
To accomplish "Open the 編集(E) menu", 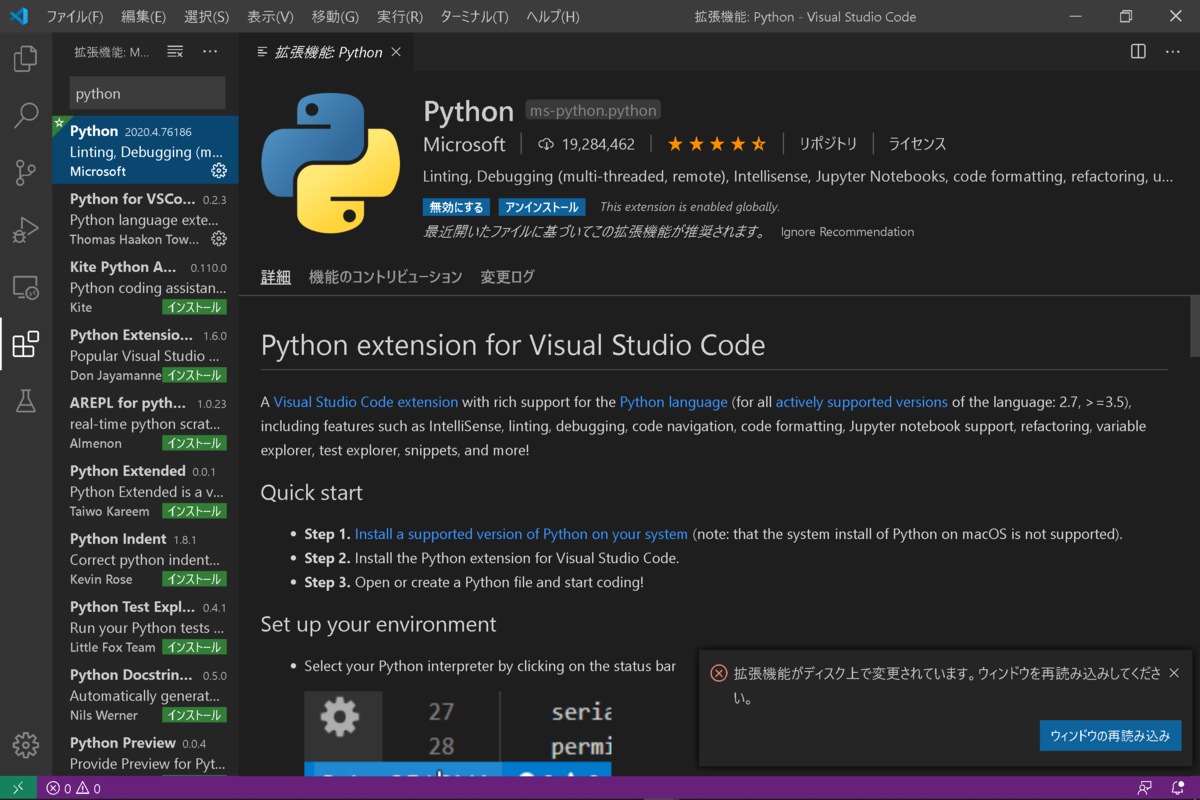I will [144, 17].
